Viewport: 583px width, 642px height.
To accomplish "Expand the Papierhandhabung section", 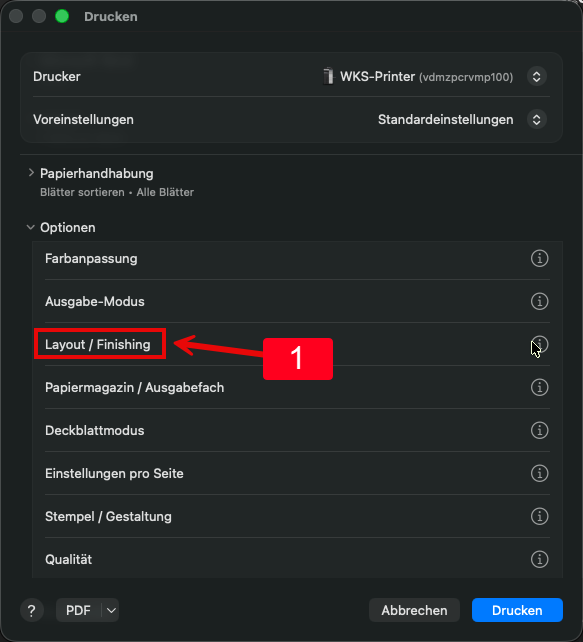I will (31, 173).
